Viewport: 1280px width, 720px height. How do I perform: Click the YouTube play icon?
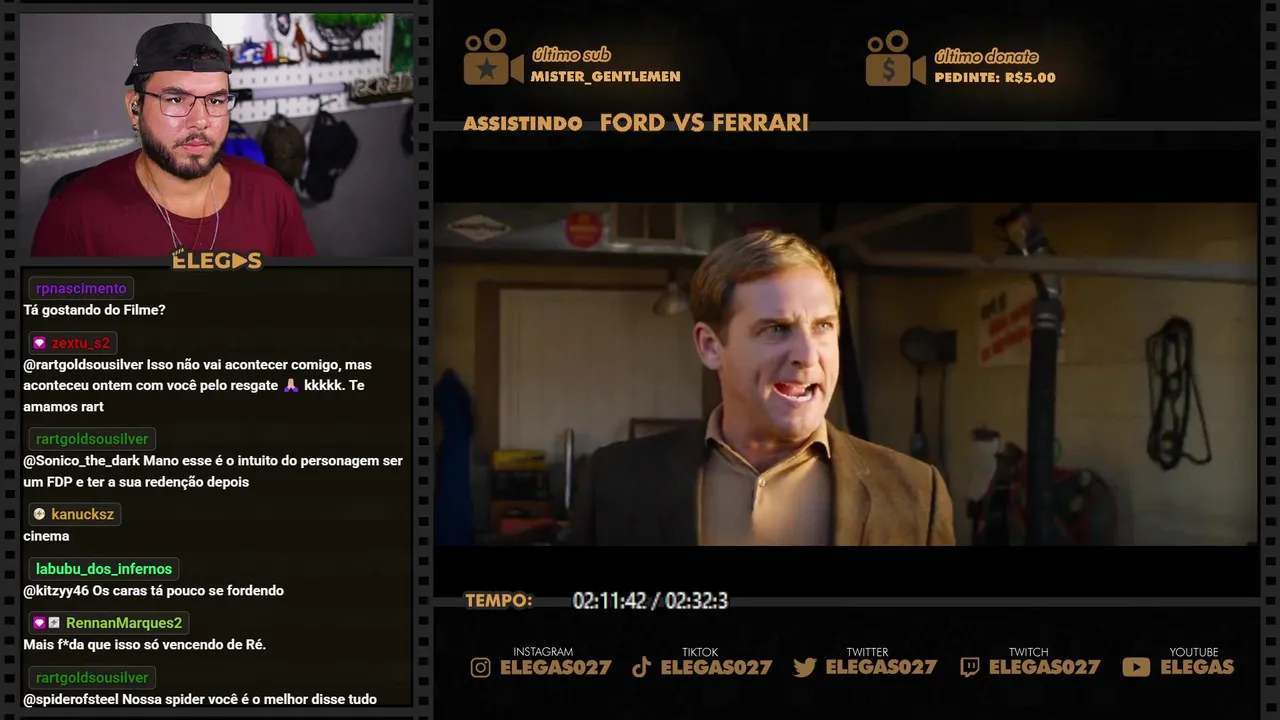[x=1136, y=668]
